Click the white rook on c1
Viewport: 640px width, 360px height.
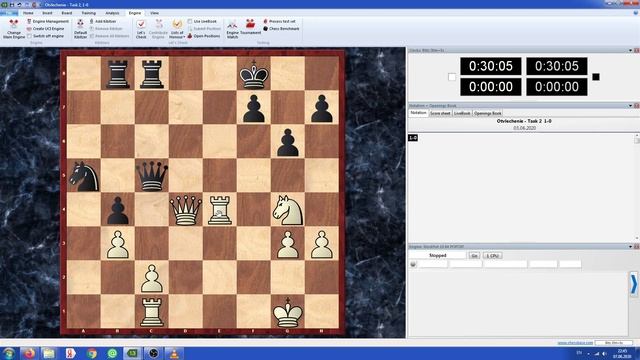(x=152, y=312)
